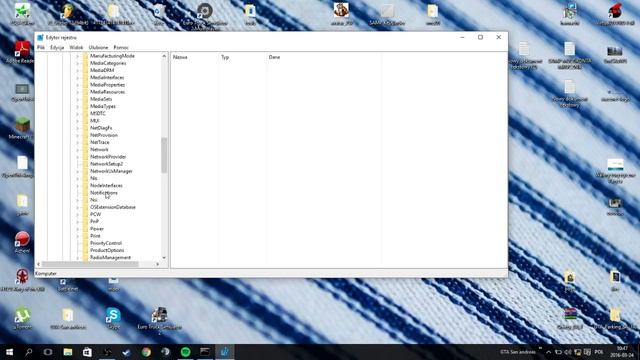Expand the MSDTC key
640x360 pixels.
[78, 113]
